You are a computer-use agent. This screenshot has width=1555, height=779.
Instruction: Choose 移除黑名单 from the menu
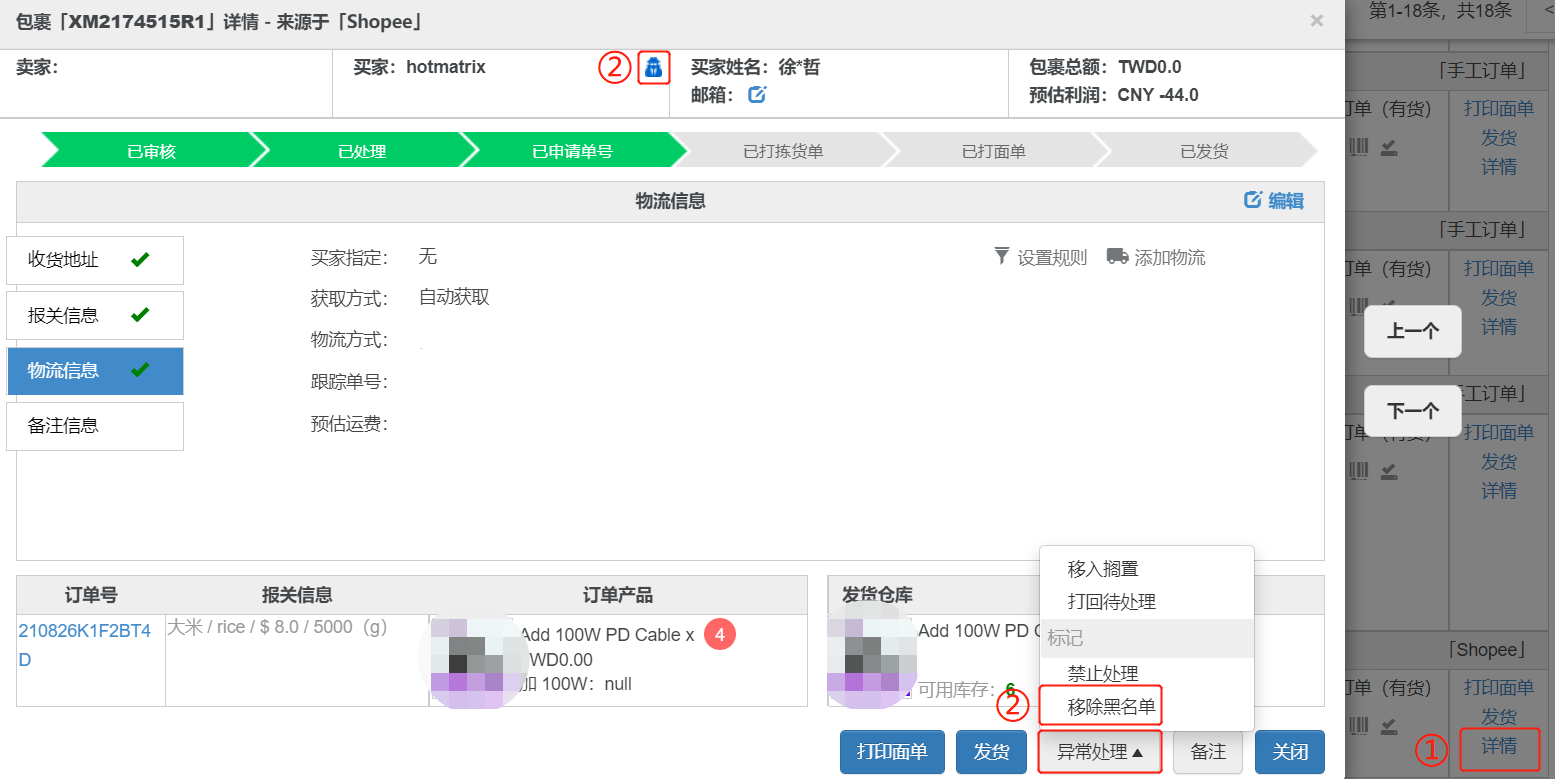[x=1111, y=708]
